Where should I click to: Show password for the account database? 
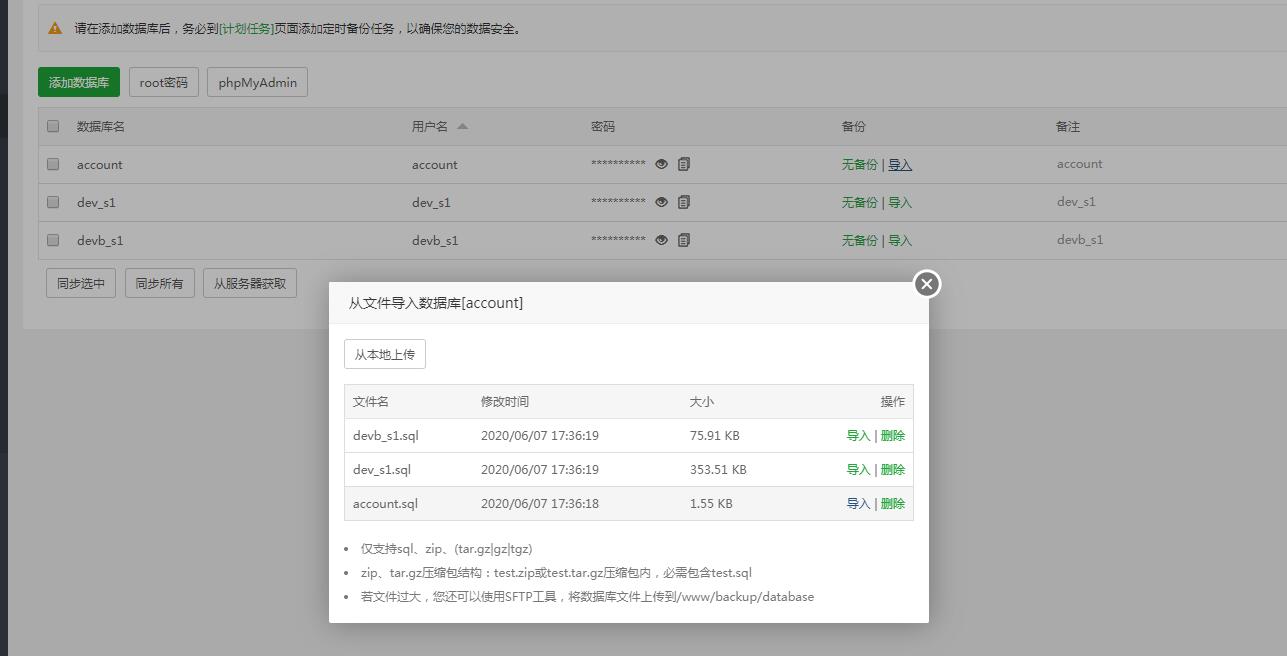pos(661,164)
